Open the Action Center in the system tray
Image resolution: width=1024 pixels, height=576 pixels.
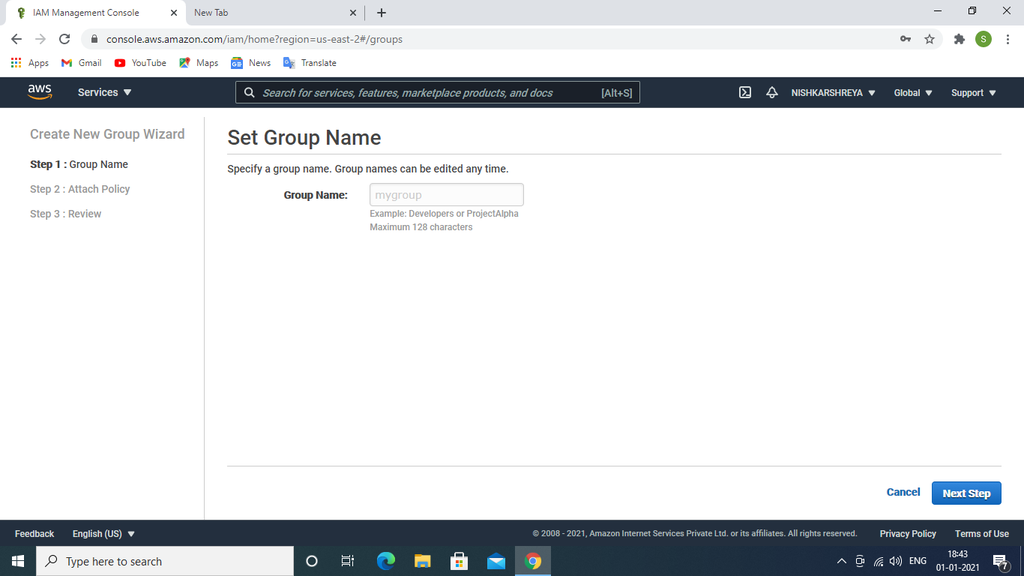(x=1003, y=561)
